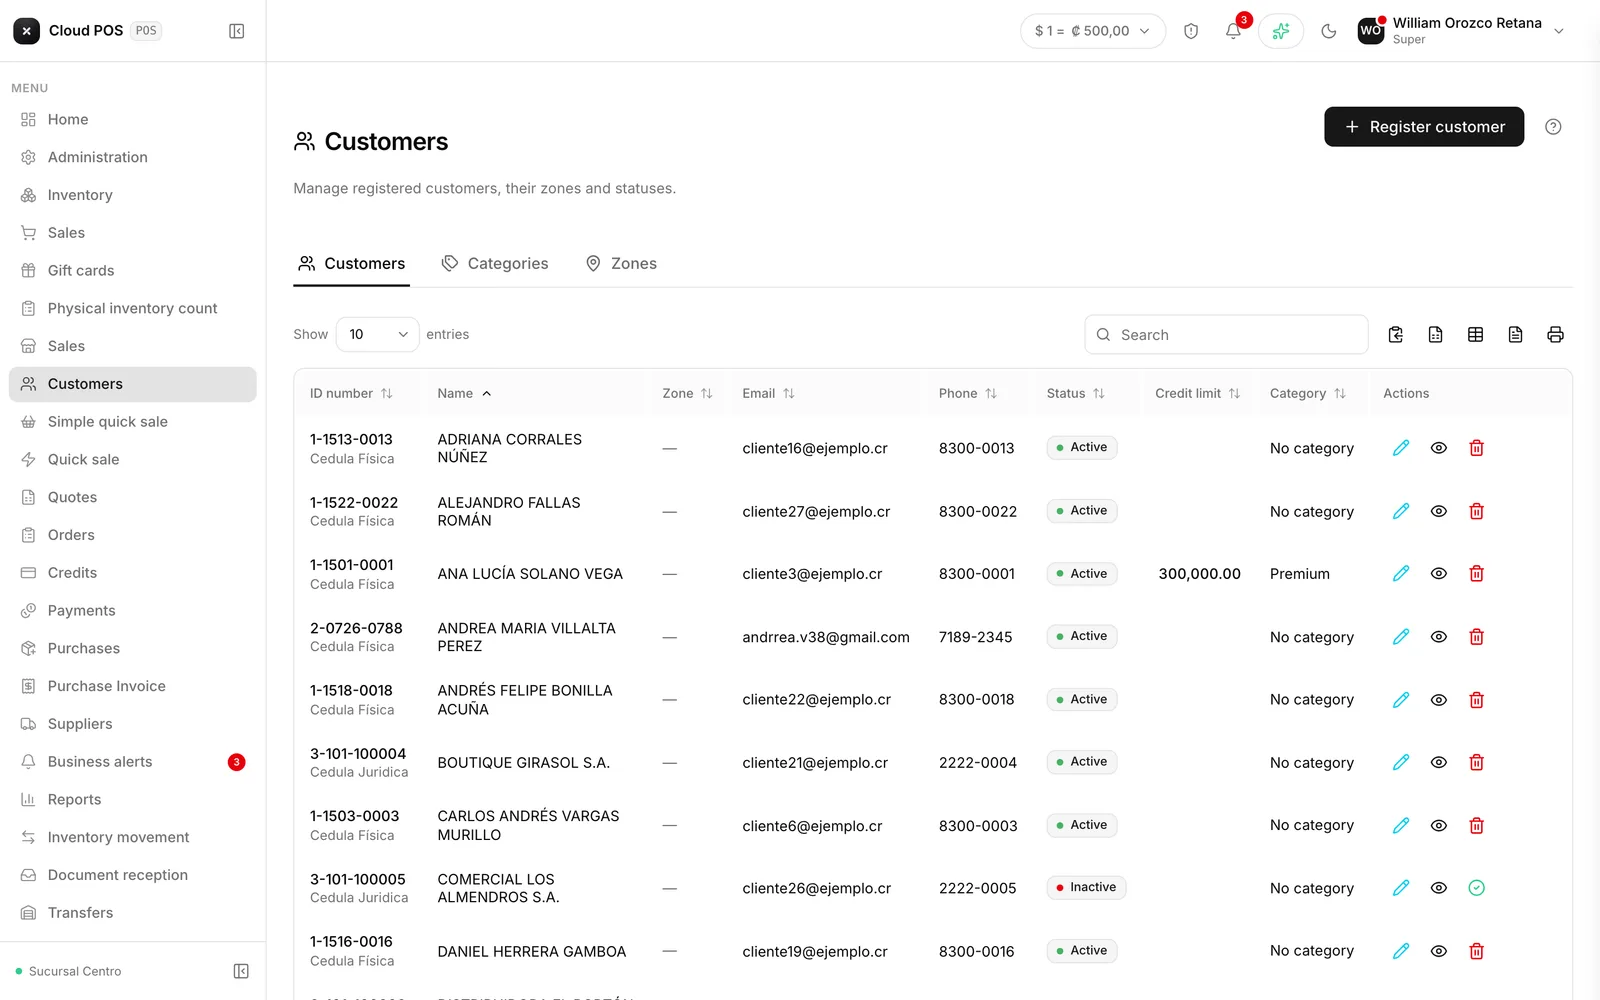Image resolution: width=1600 pixels, height=1000 pixels.
Task: Open the exchange rate dropdown
Action: point(1093,31)
